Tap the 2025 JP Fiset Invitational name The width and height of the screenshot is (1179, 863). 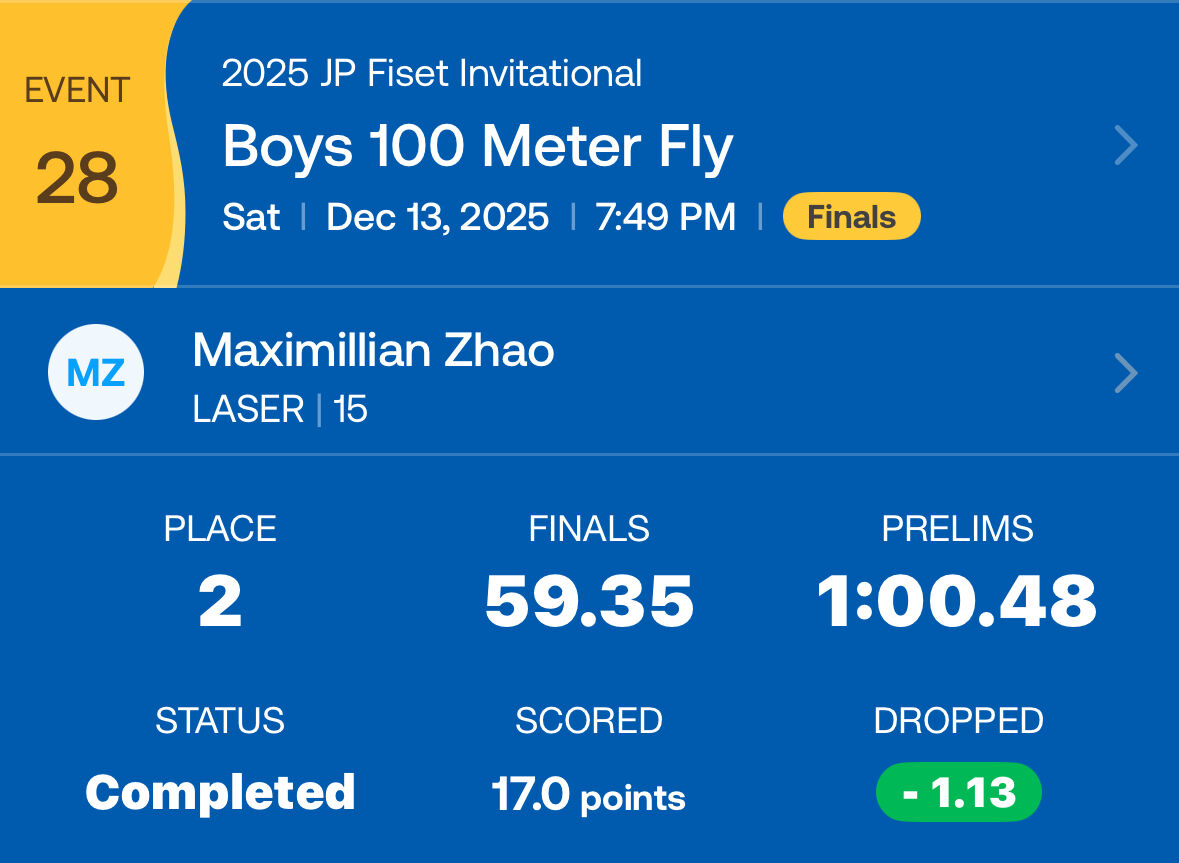pyautogui.click(x=432, y=74)
